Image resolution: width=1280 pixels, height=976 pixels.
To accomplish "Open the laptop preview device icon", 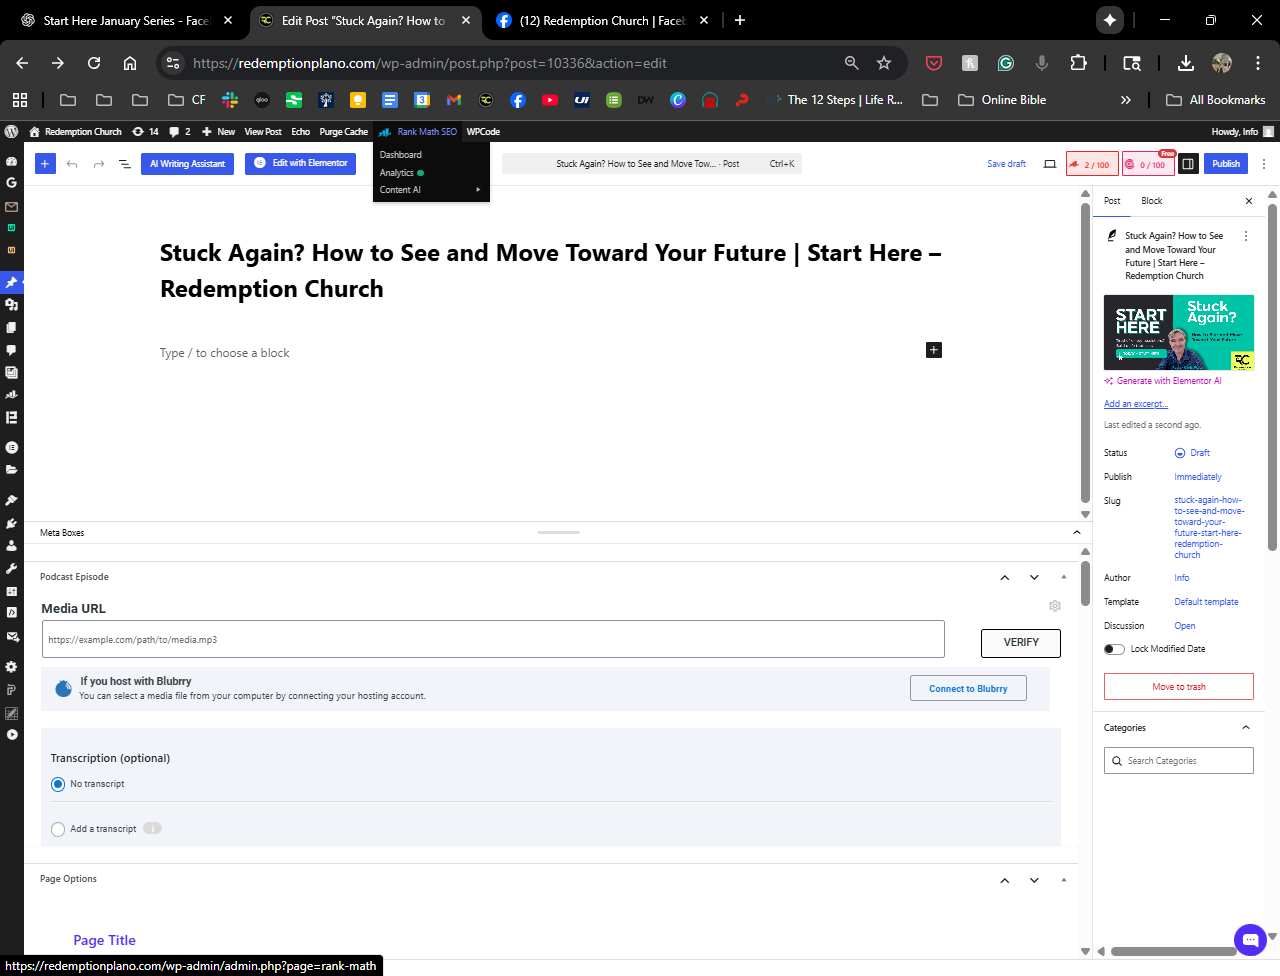I will 1050,164.
